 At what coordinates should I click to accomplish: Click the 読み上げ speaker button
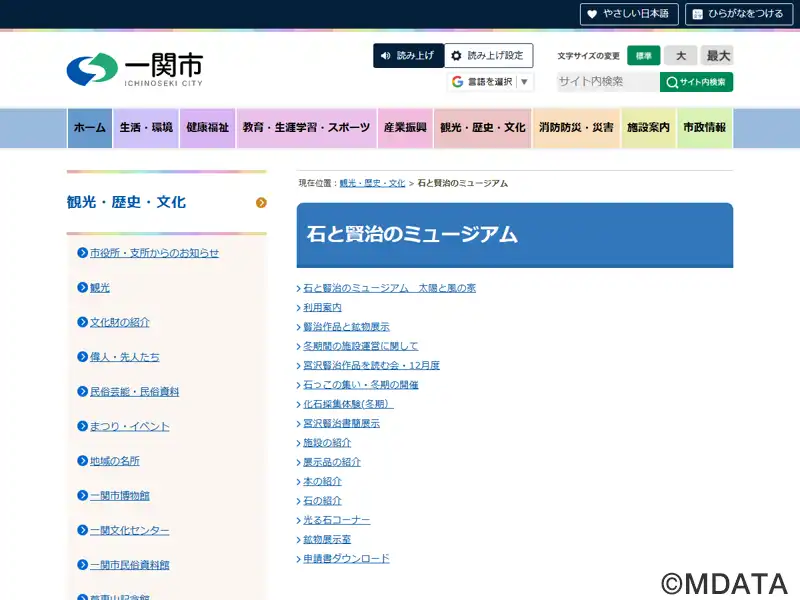coord(408,56)
